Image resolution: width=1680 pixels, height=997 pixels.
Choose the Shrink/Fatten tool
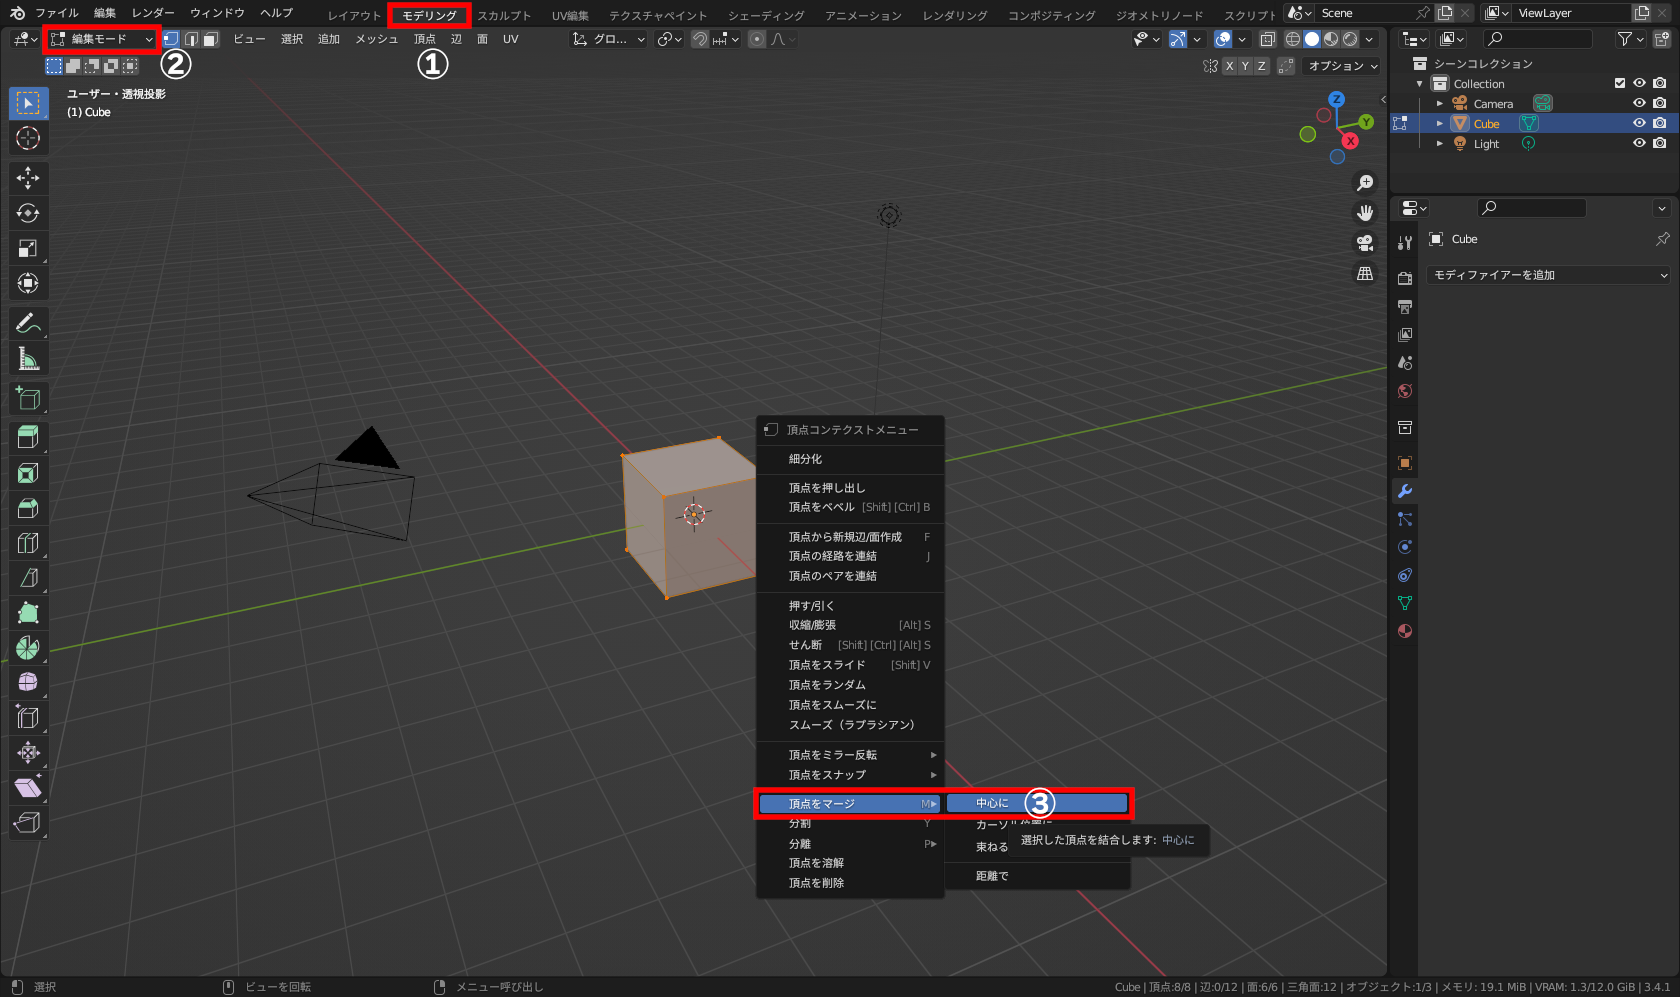(x=28, y=753)
